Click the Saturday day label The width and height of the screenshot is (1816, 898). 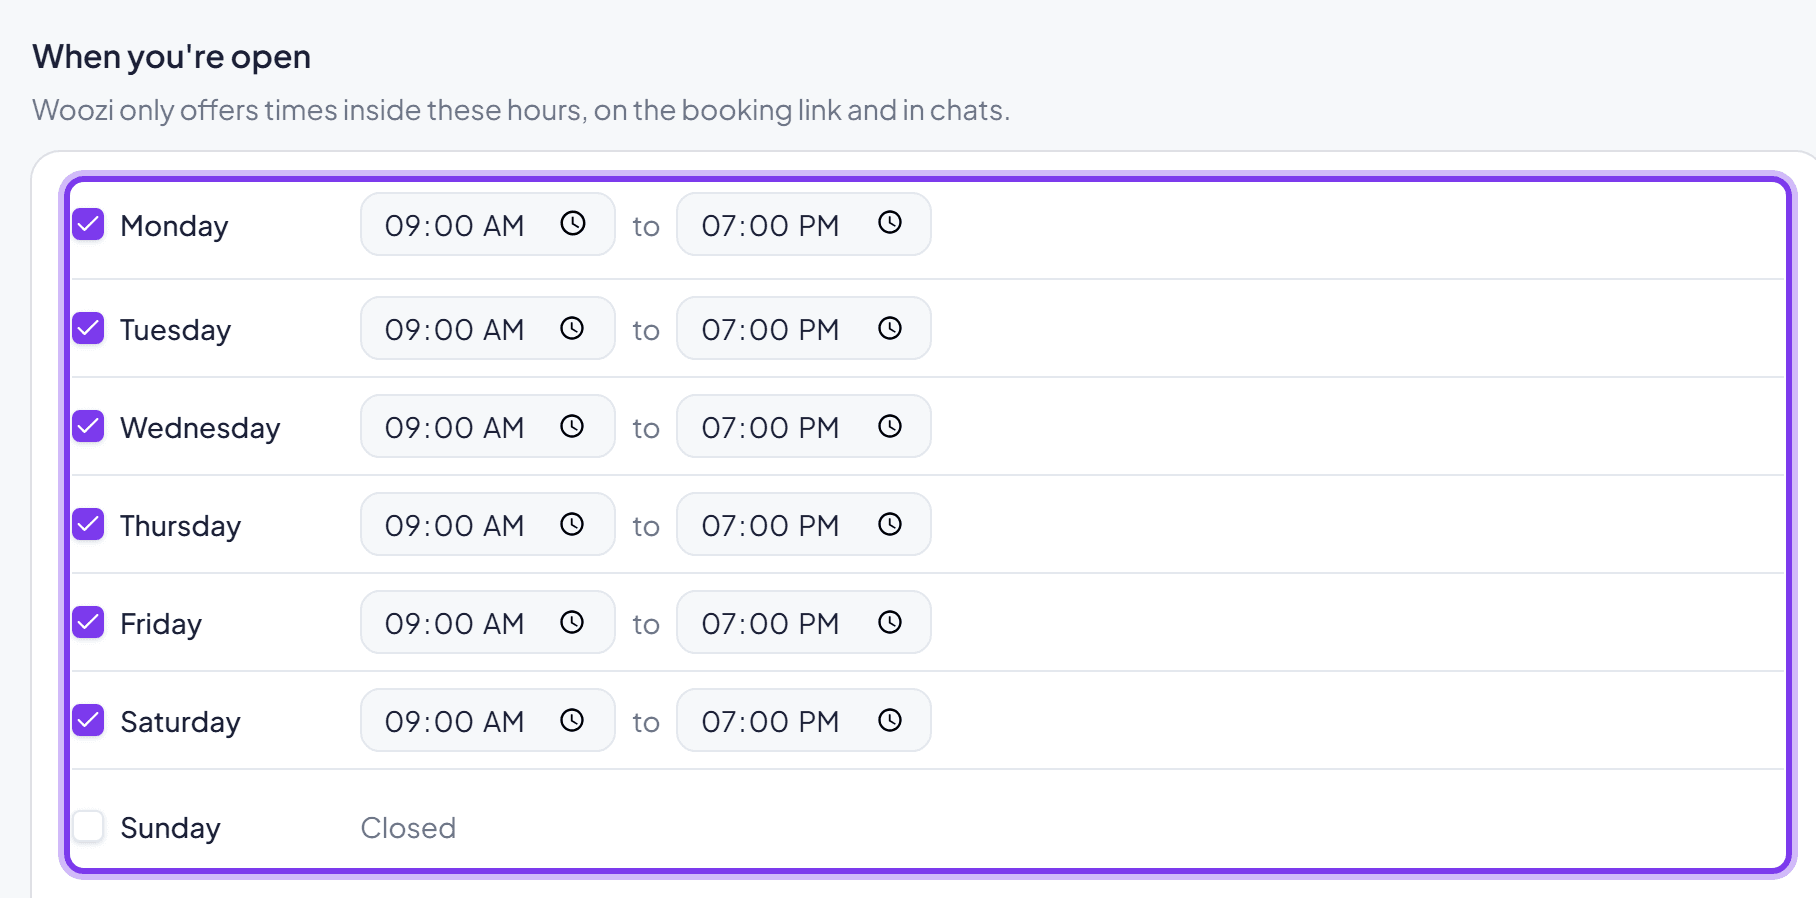(x=180, y=722)
